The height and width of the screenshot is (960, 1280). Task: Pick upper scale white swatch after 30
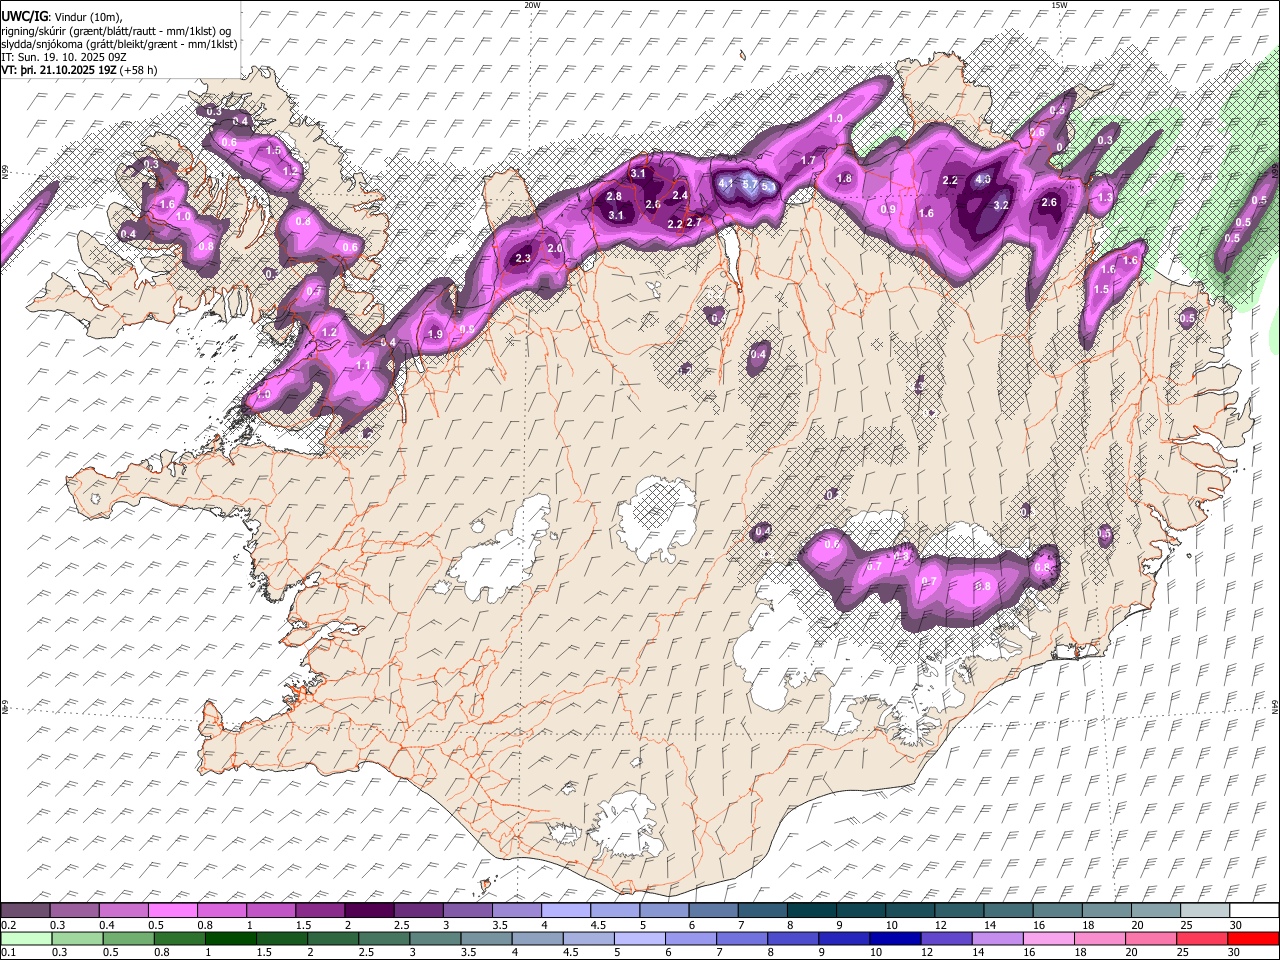[1252, 910]
